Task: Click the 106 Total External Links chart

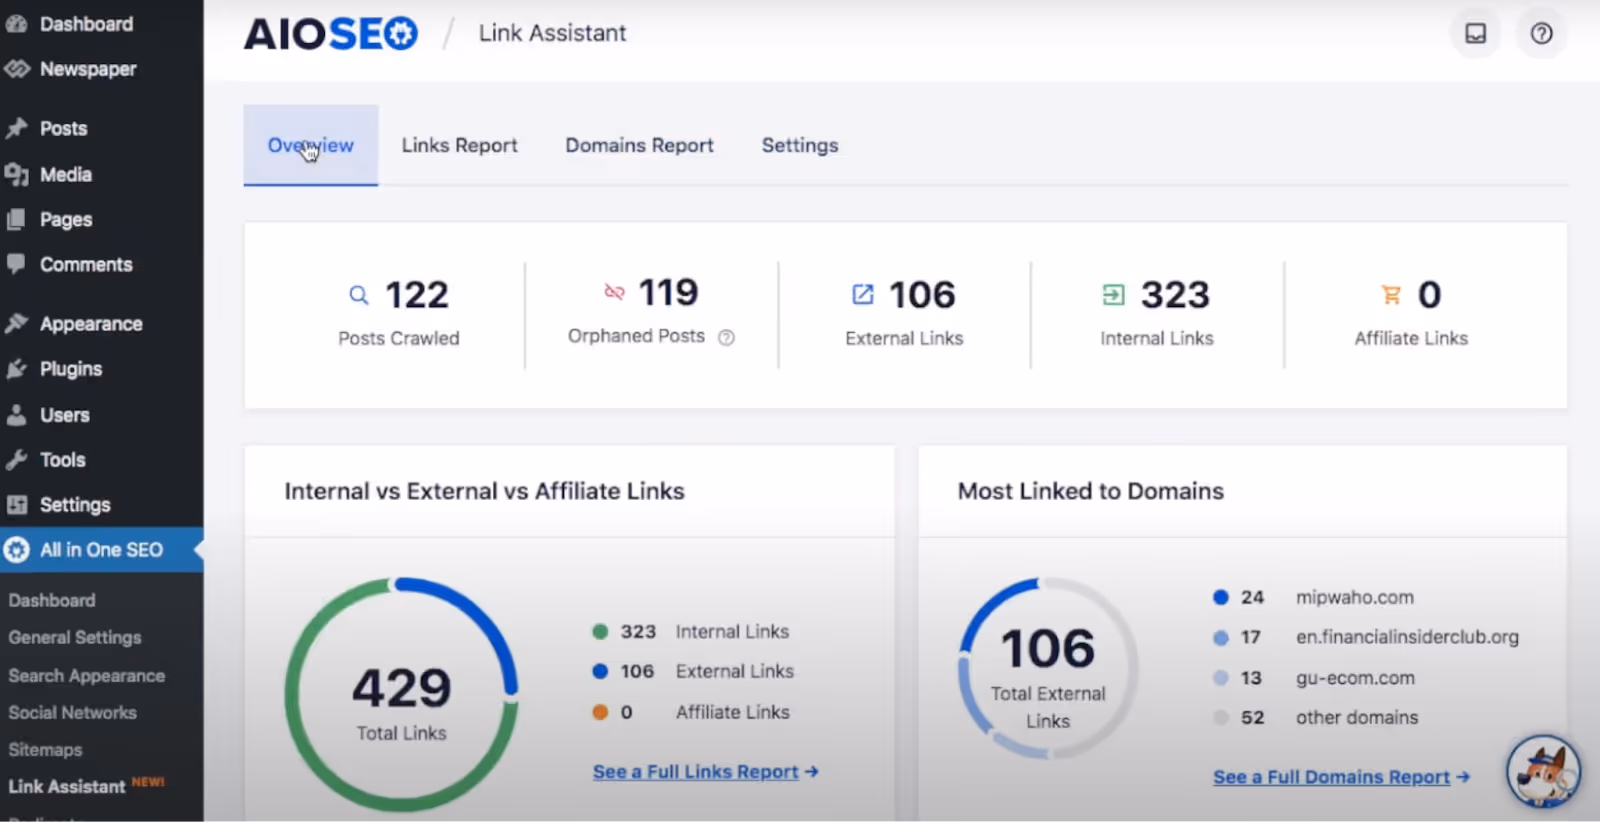Action: click(1048, 668)
